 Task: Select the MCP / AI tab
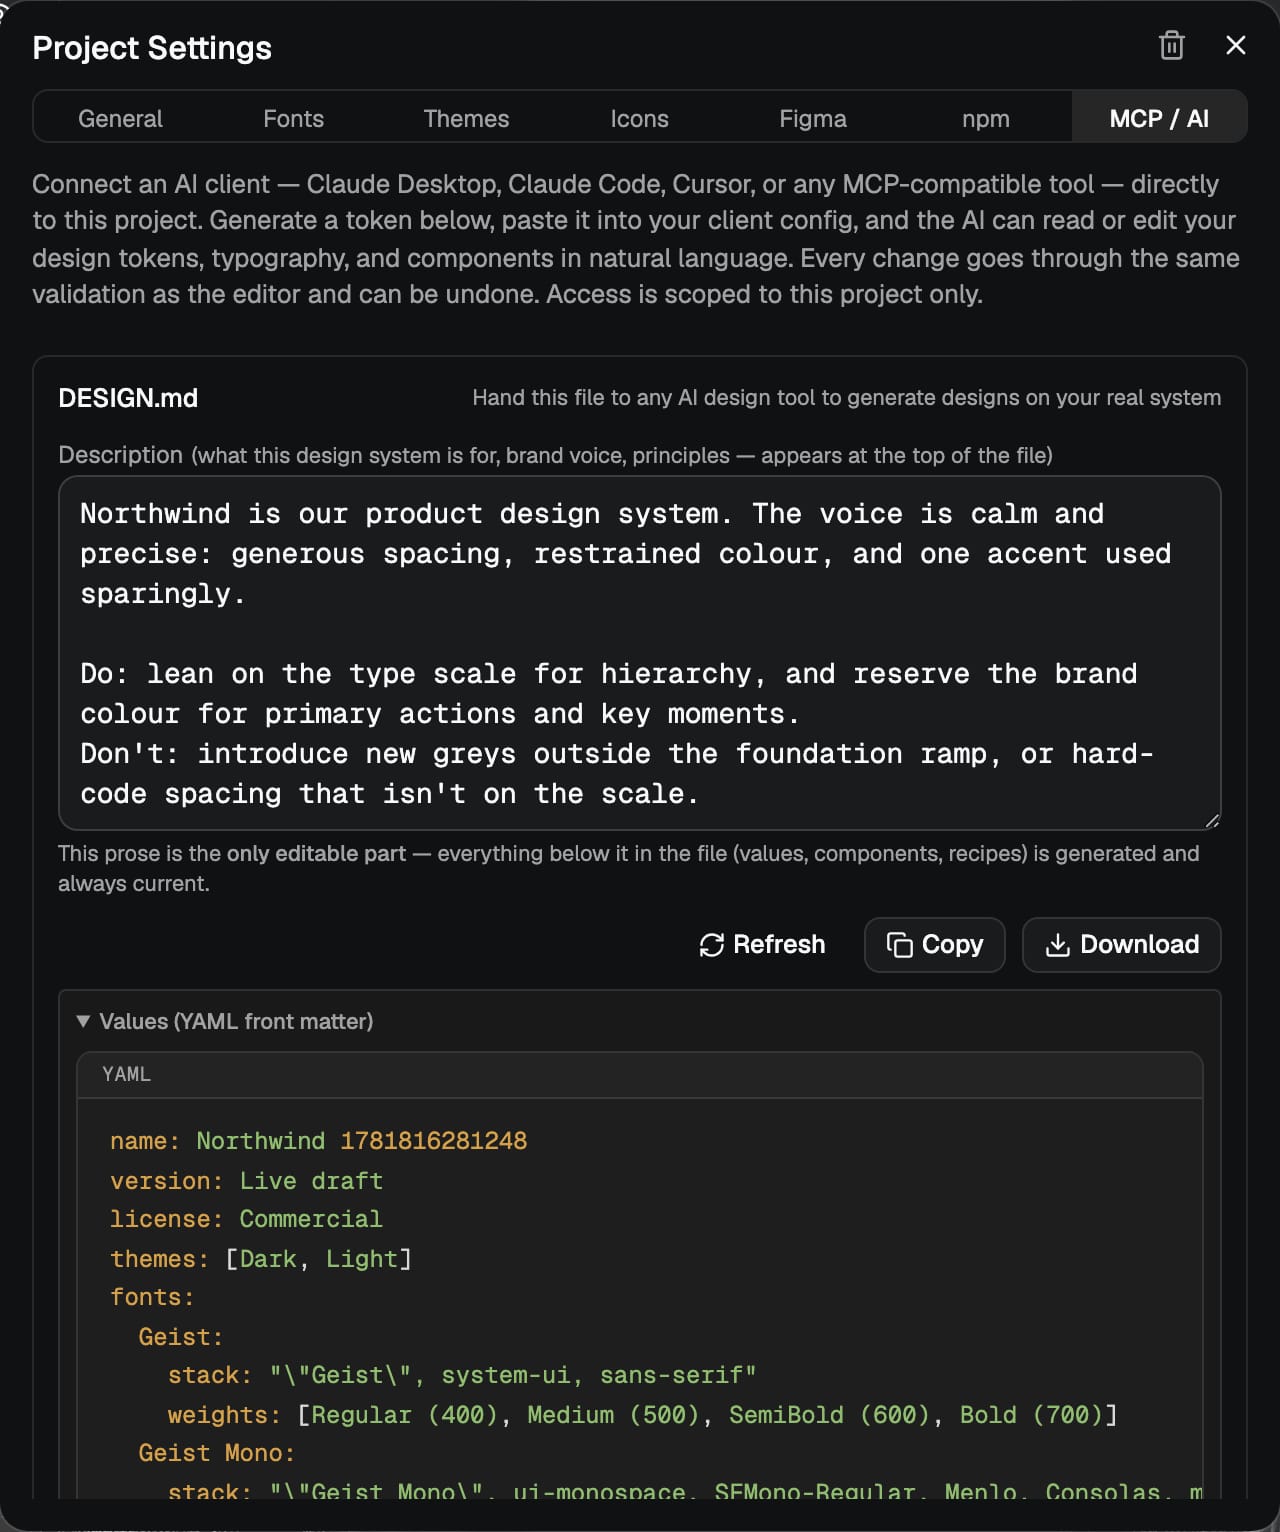1159,118
